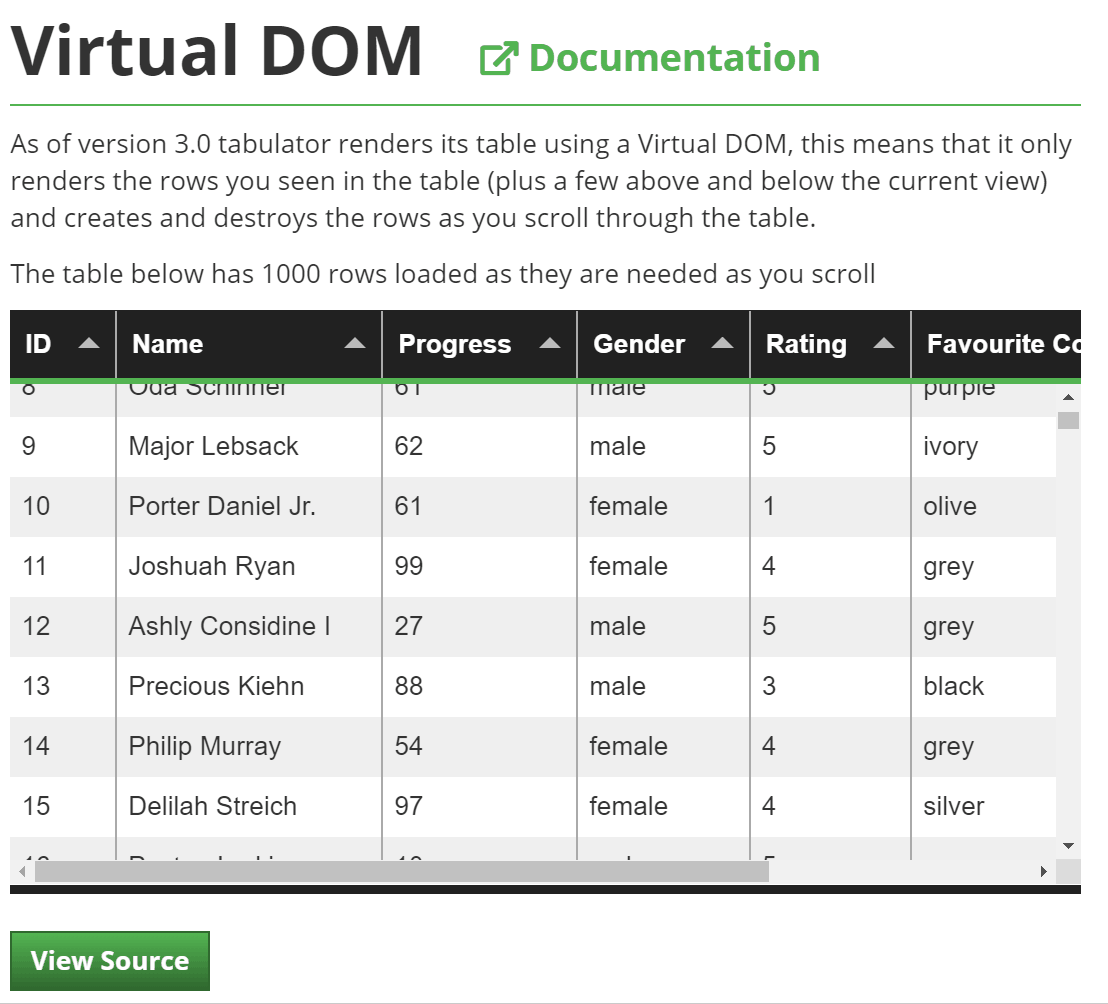Click ID cell 15
The width and height of the screenshot is (1108, 1004).
(x=63, y=807)
